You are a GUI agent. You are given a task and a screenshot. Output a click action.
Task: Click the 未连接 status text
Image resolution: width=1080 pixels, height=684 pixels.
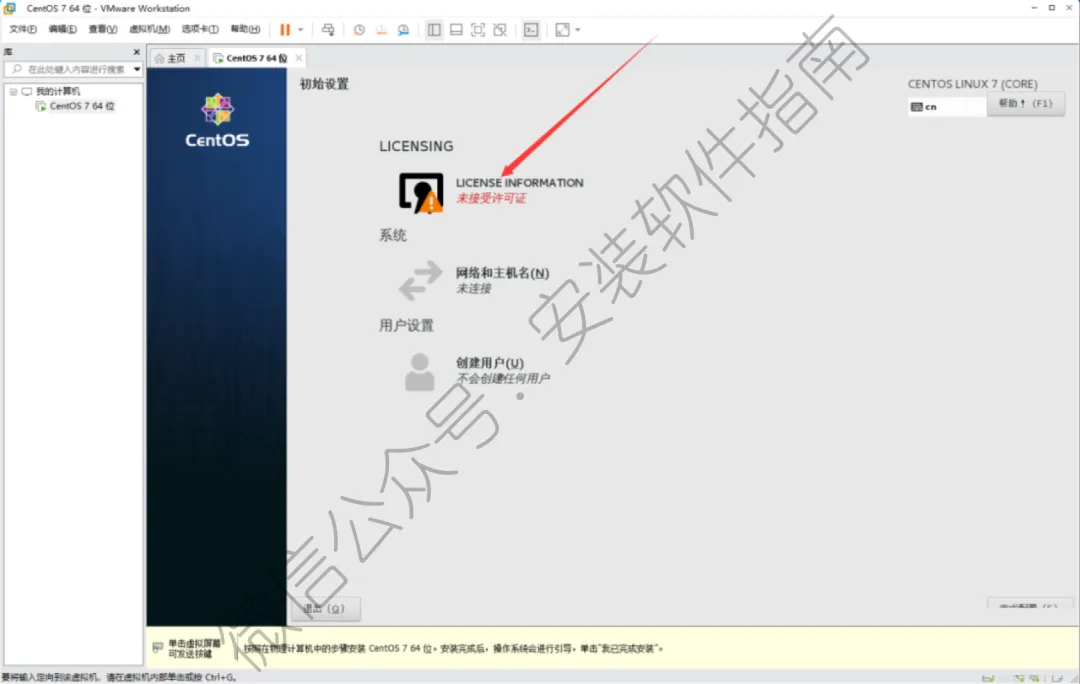[x=474, y=288]
